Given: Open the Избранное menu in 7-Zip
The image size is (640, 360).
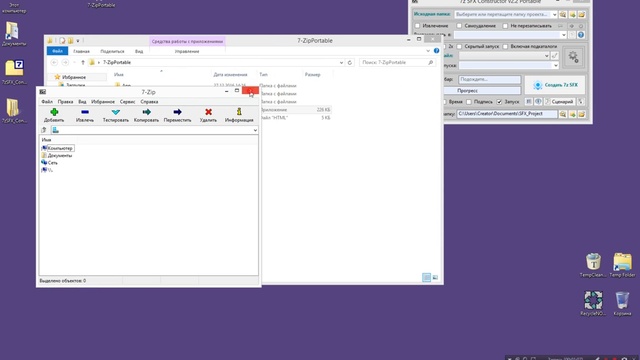Looking at the screenshot, I should click(x=103, y=102).
